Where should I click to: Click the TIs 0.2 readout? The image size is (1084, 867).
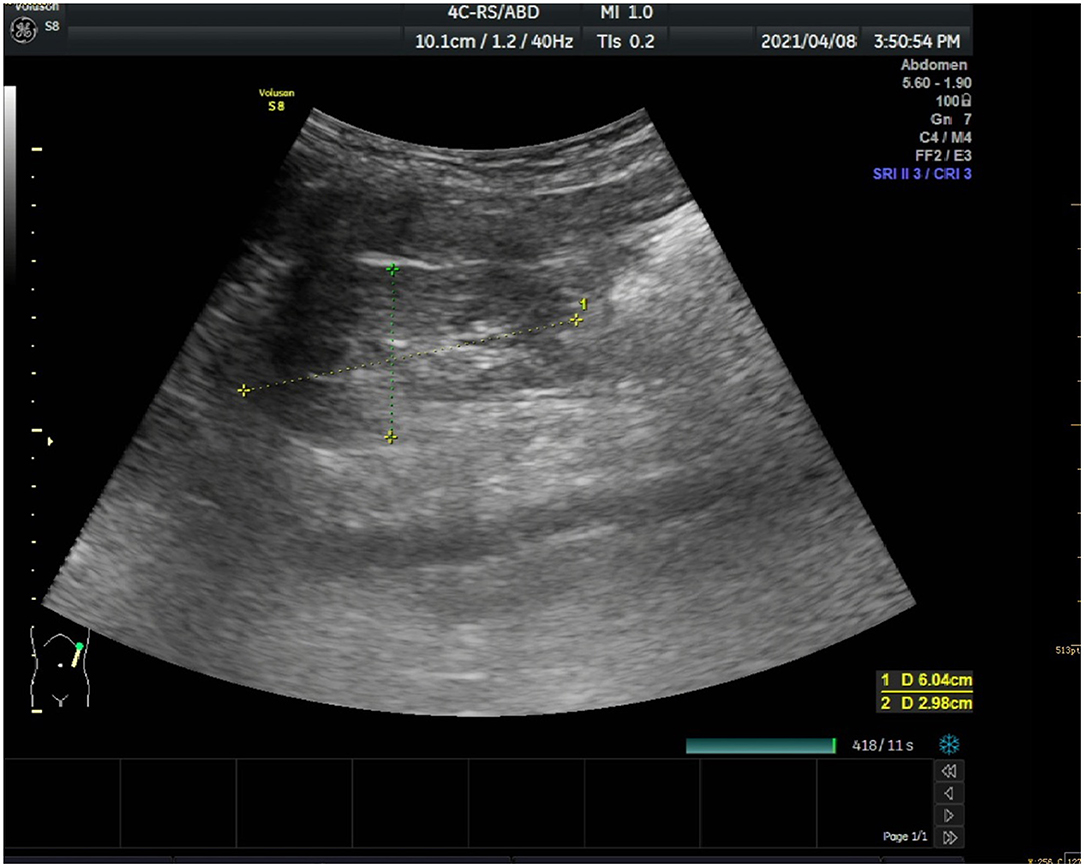[626, 41]
